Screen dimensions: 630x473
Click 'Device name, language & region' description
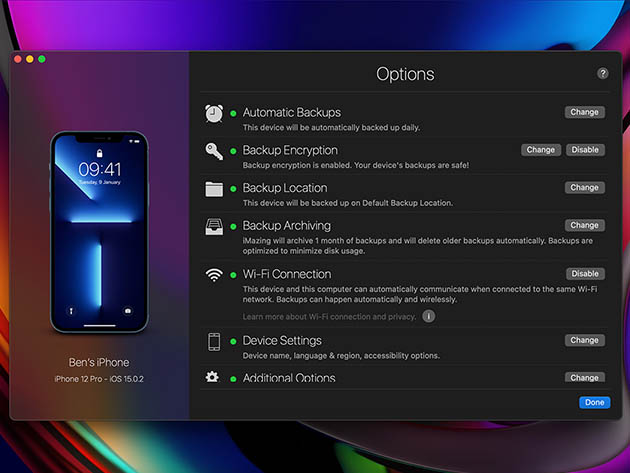click(x=341, y=356)
